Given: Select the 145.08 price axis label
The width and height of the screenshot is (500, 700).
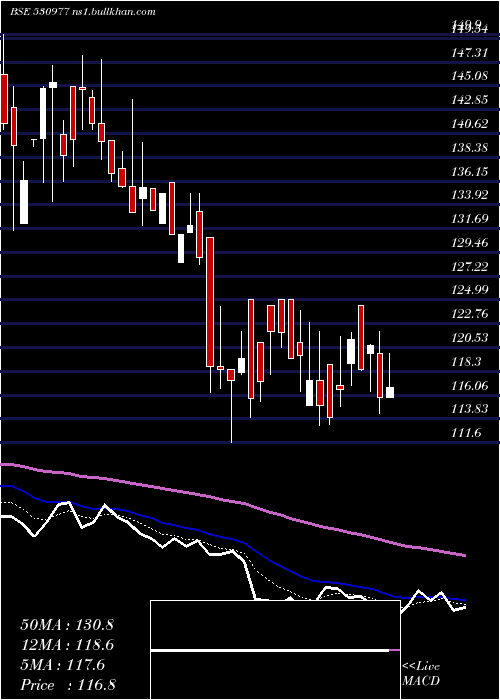Looking at the screenshot, I should point(469,76).
